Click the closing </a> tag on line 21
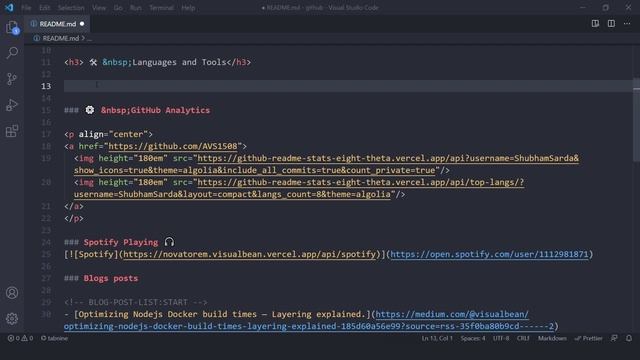The width and height of the screenshot is (640, 360). coord(74,207)
